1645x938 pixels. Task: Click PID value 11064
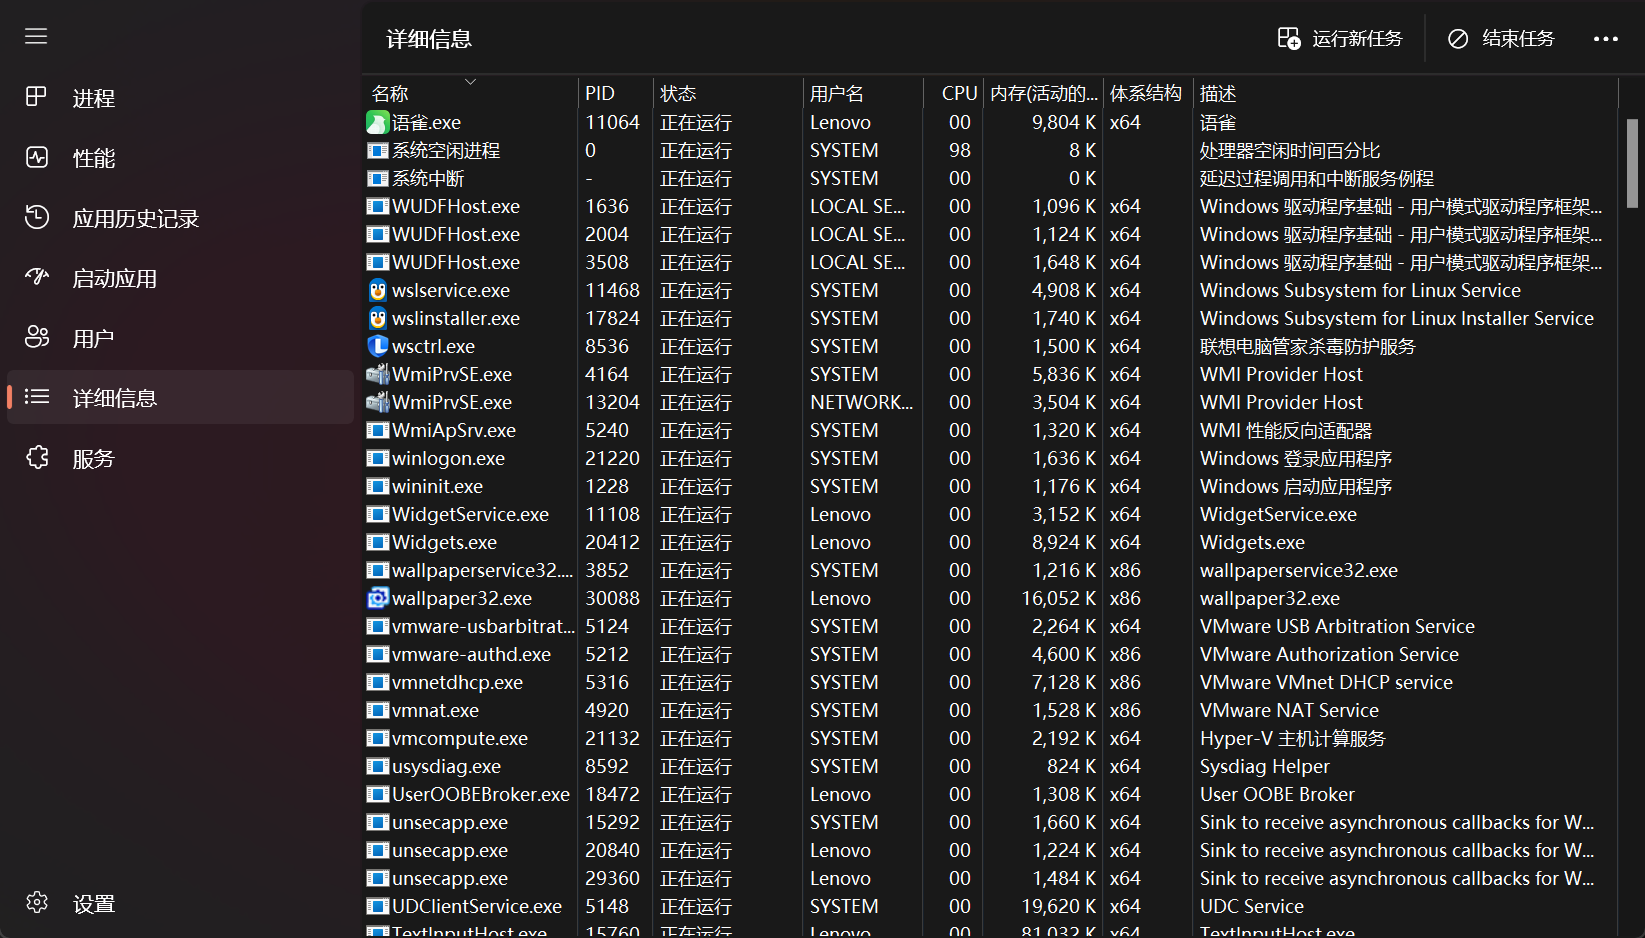612,122
